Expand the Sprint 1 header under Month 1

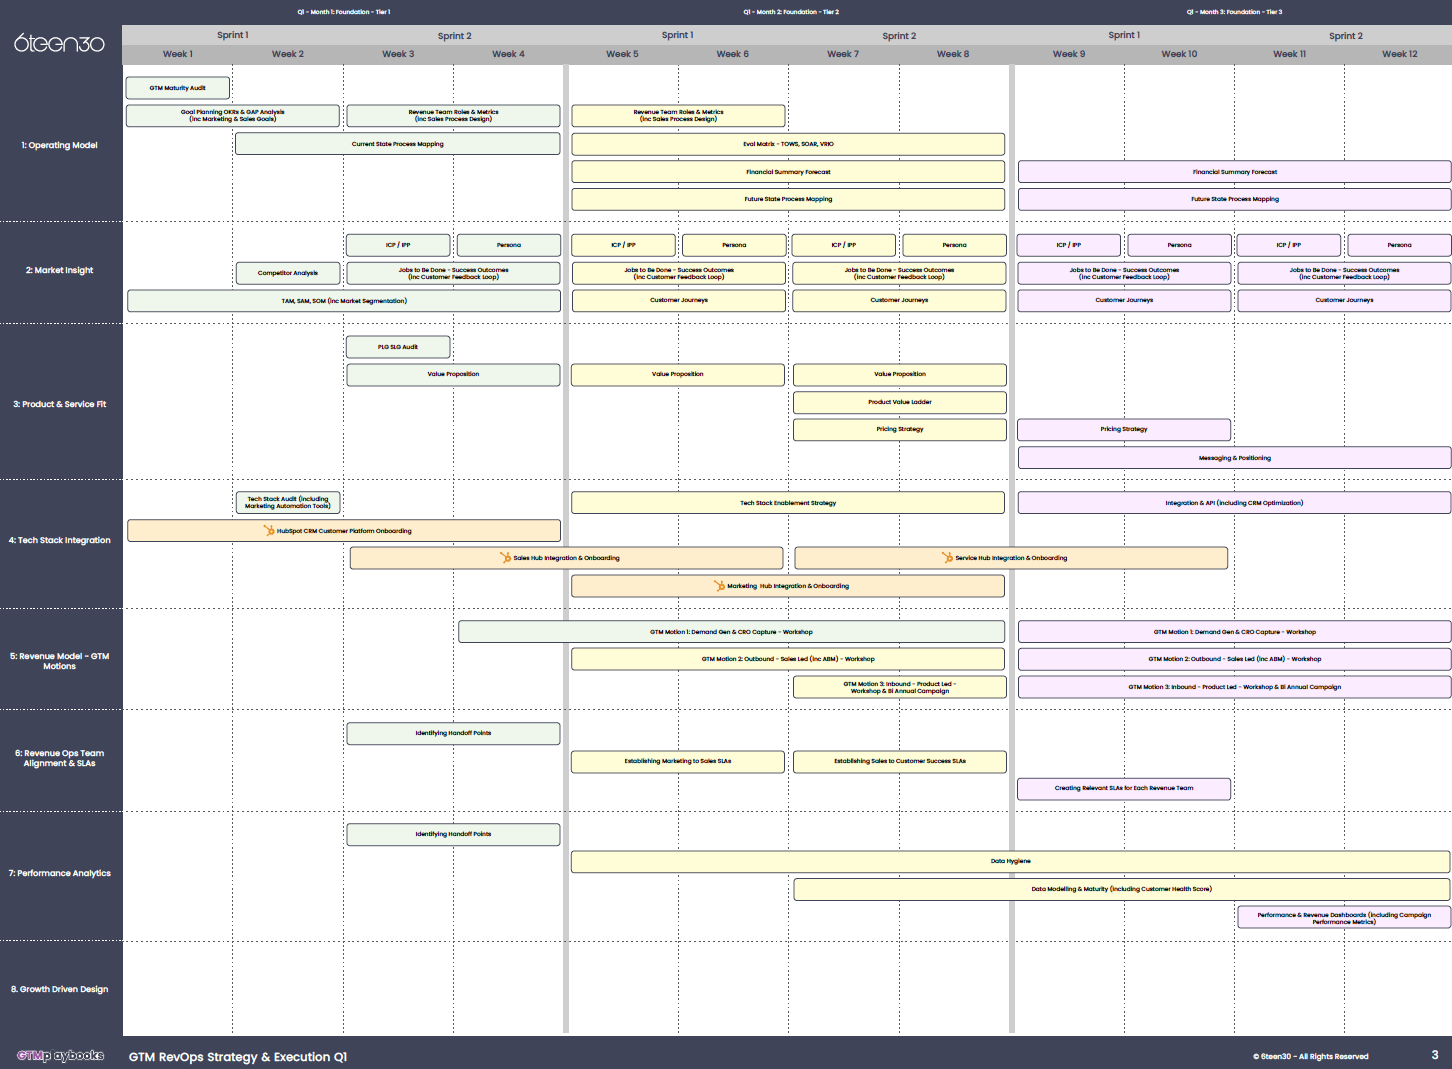232,34
